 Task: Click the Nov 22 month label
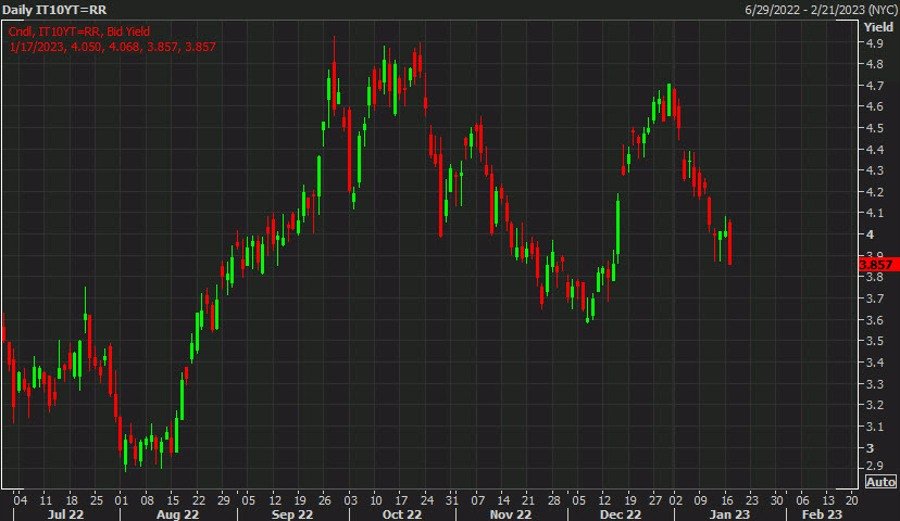point(509,513)
